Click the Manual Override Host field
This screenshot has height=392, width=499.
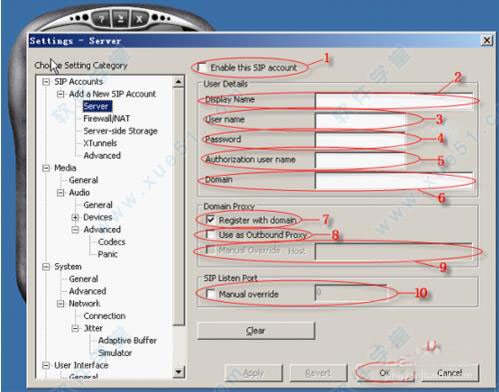(x=394, y=251)
